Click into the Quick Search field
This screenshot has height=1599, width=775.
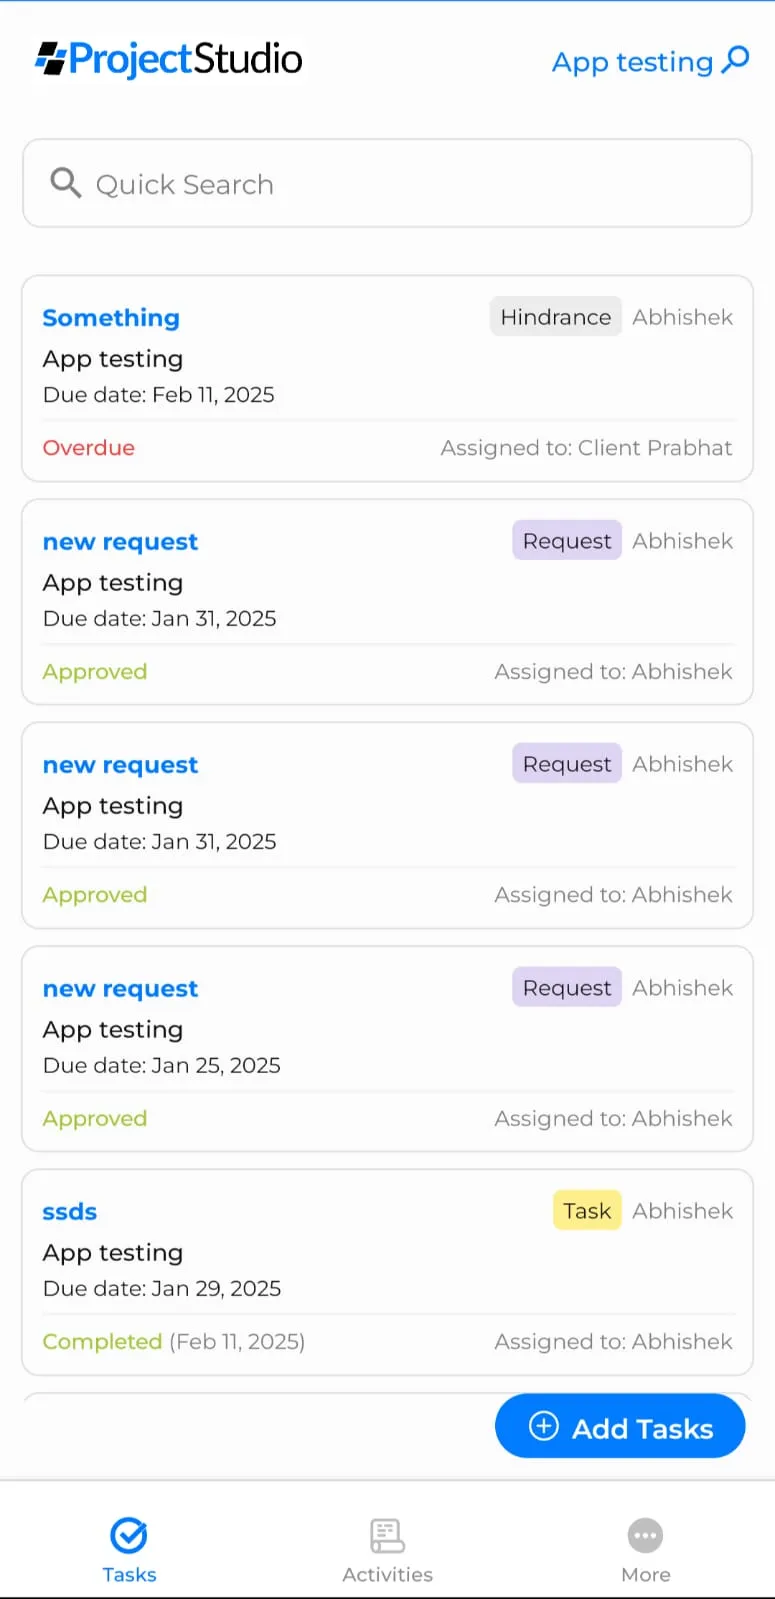pos(387,183)
